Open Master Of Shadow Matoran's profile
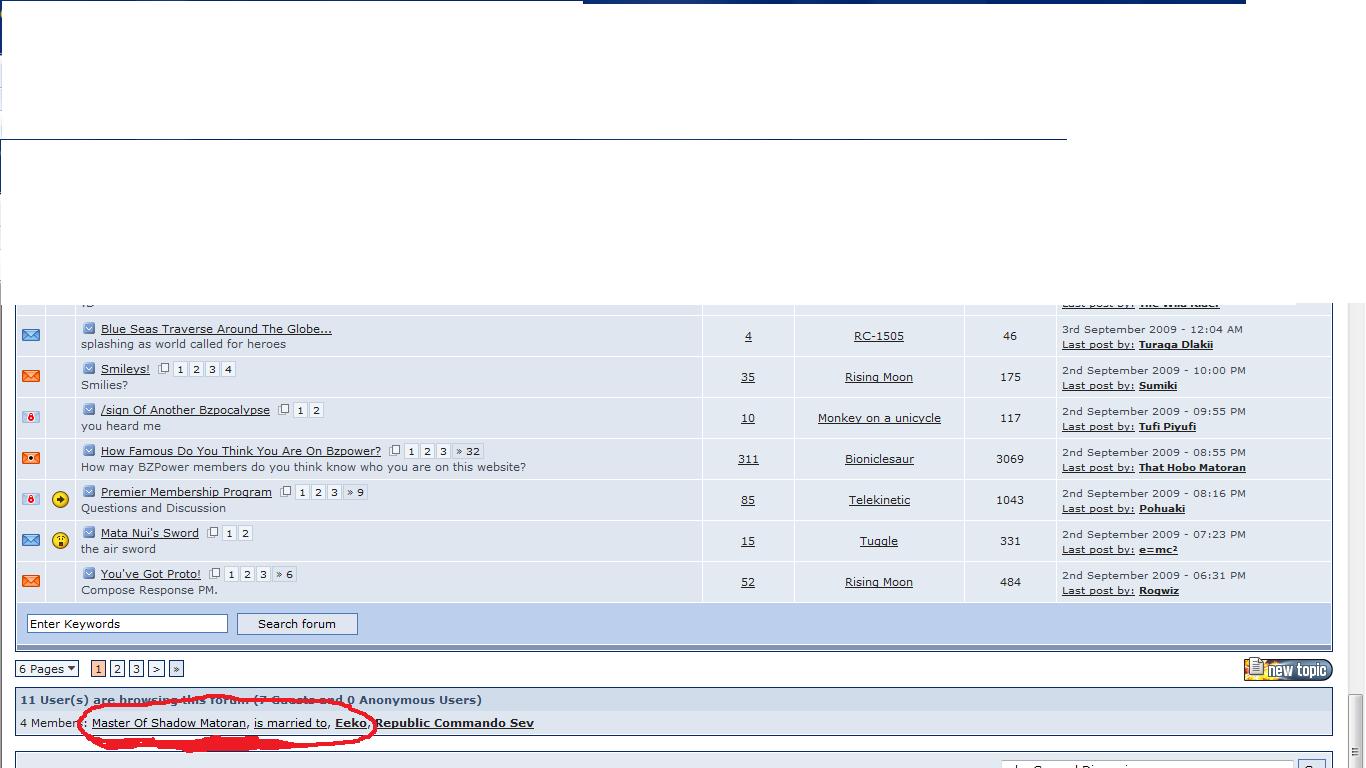 coord(169,723)
